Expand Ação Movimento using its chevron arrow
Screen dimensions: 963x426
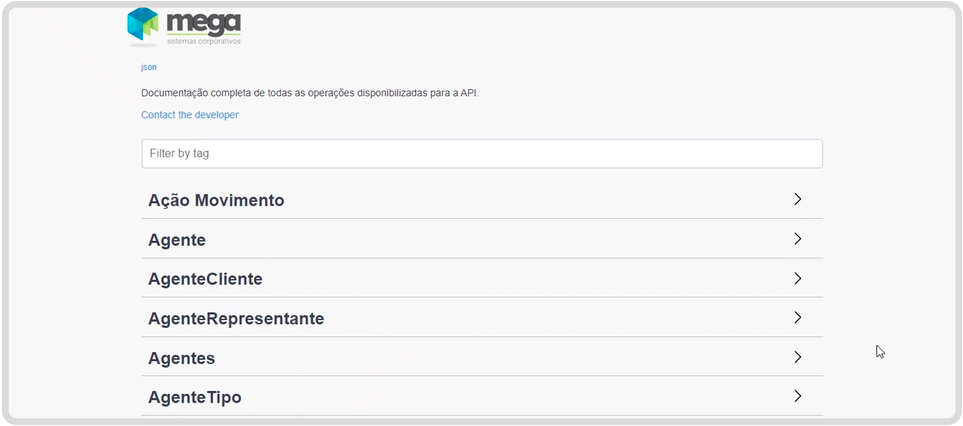(797, 199)
